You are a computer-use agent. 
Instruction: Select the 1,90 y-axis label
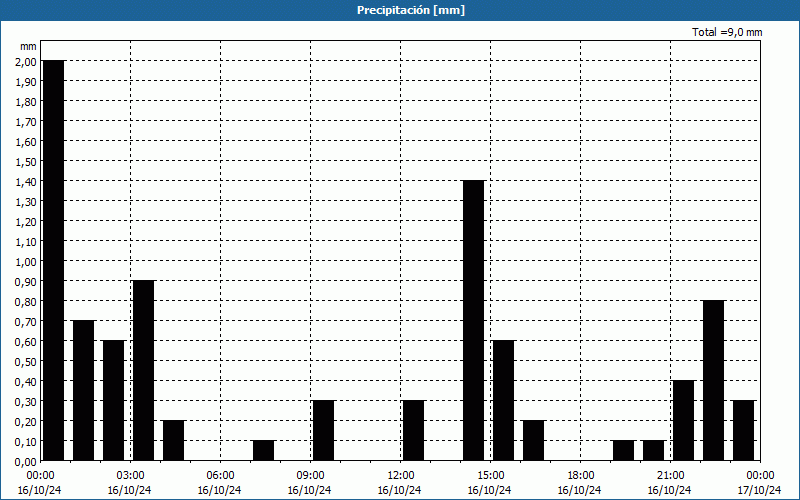27,81
